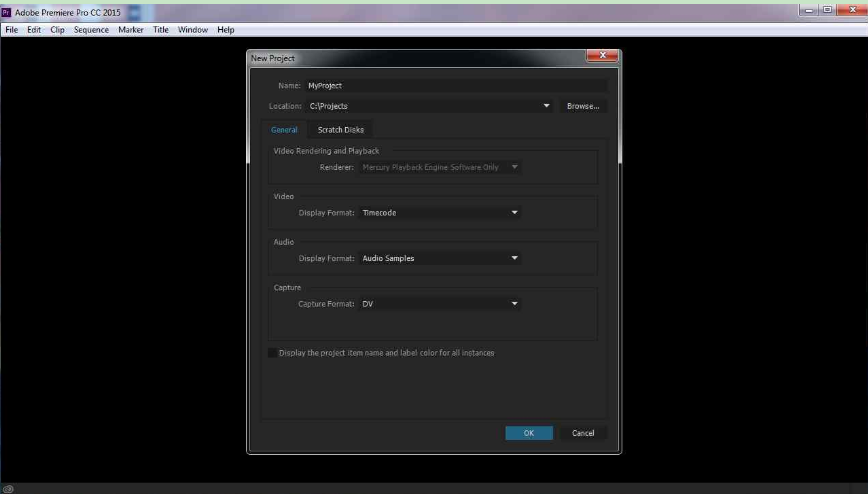Open the Capture Format dropdown

pyautogui.click(x=440, y=303)
